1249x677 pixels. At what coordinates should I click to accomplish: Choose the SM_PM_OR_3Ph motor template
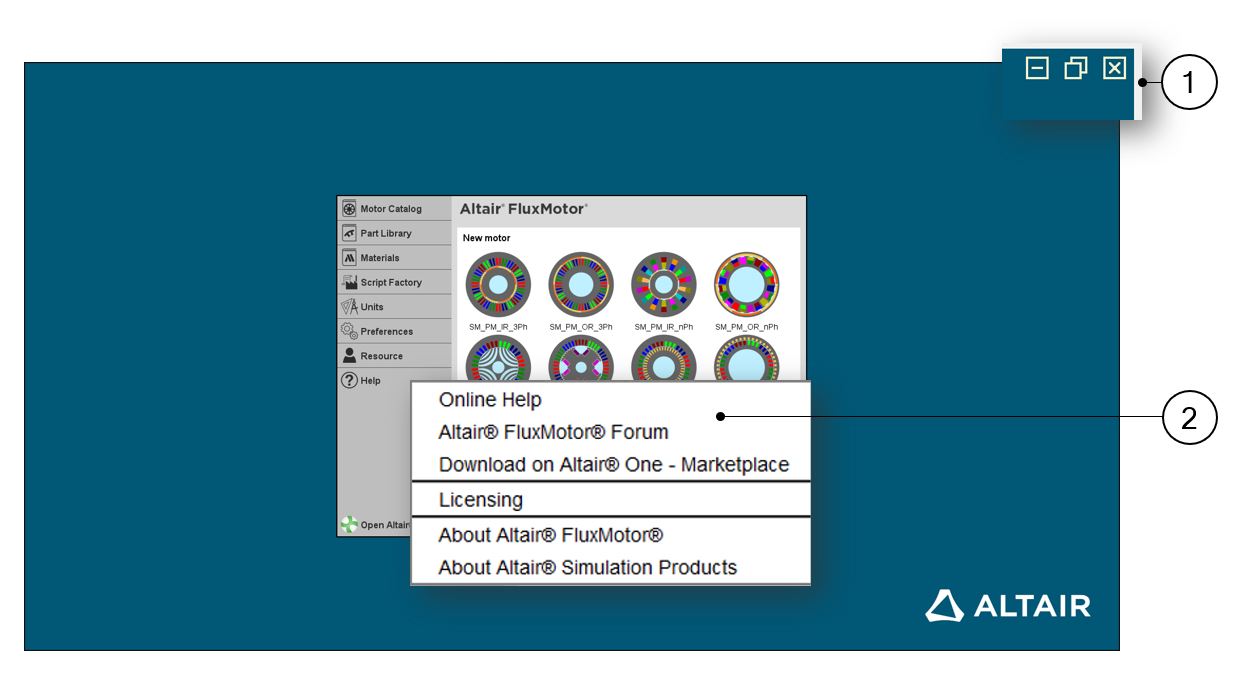[580, 284]
